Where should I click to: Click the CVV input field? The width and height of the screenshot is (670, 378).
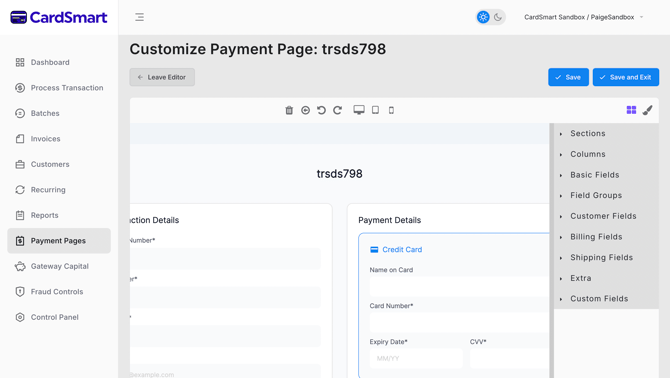pyautogui.click(x=509, y=358)
